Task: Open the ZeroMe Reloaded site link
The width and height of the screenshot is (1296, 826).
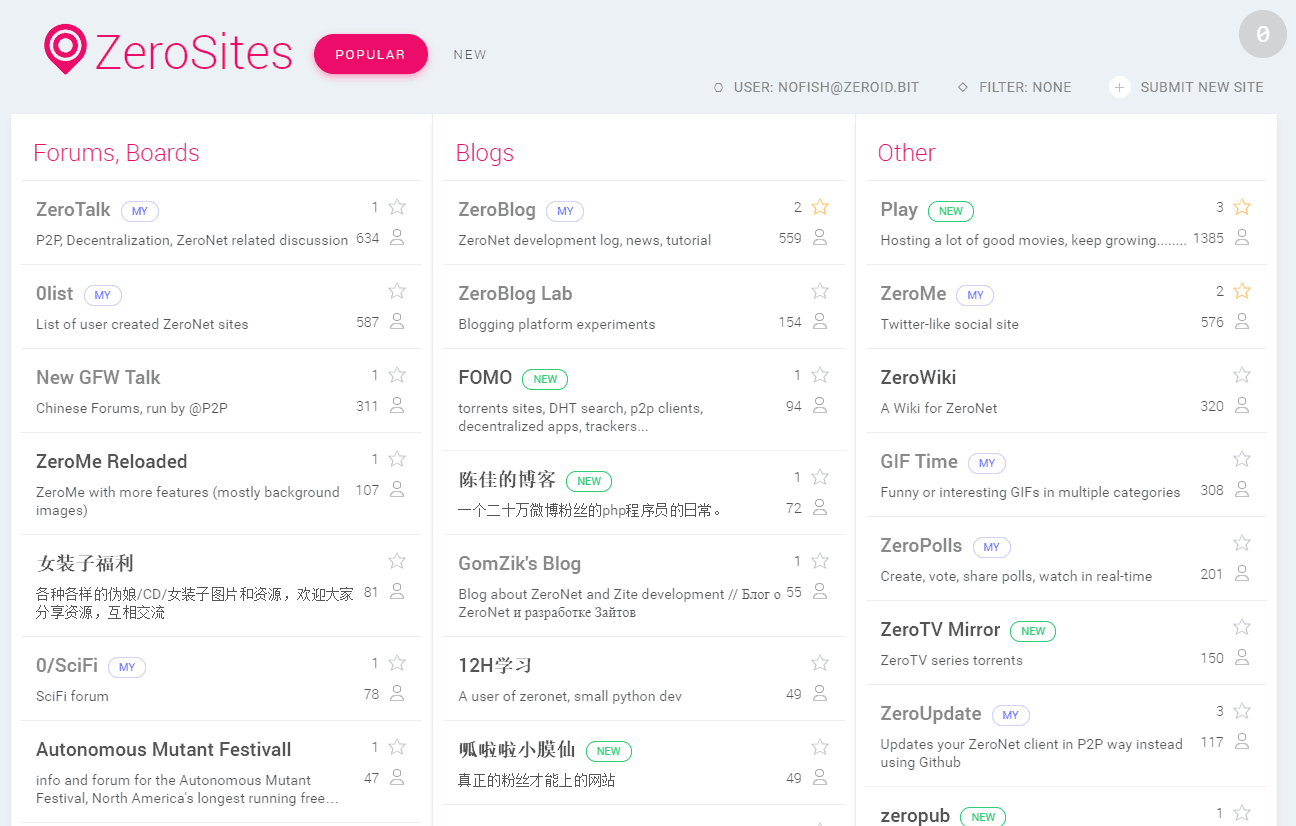Action: 112,461
